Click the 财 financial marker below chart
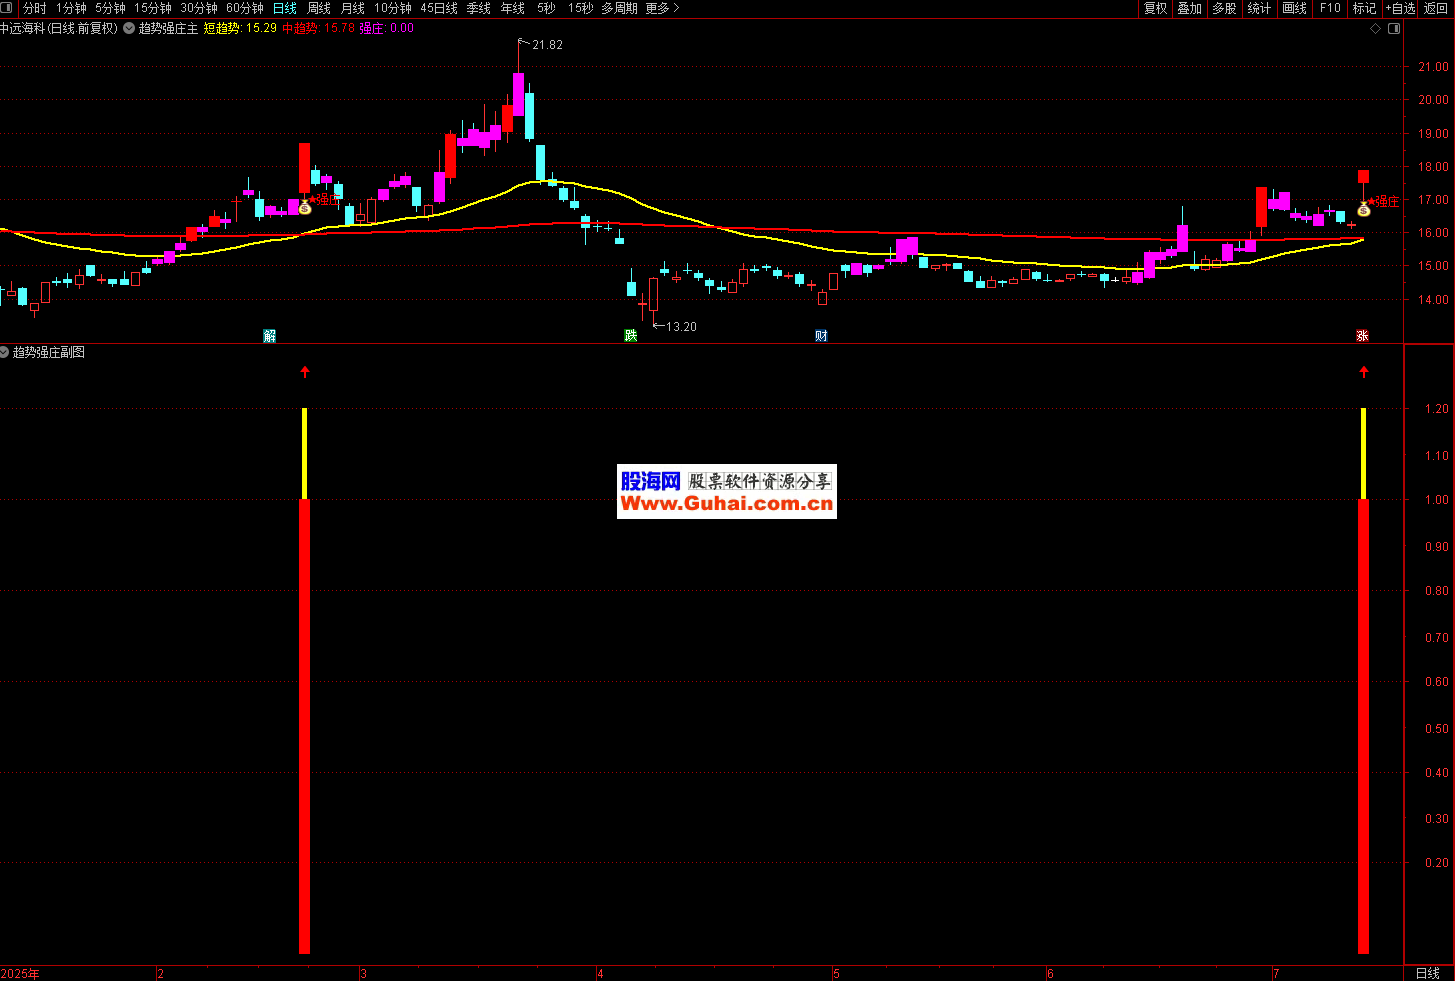1455x981 pixels. click(x=821, y=336)
